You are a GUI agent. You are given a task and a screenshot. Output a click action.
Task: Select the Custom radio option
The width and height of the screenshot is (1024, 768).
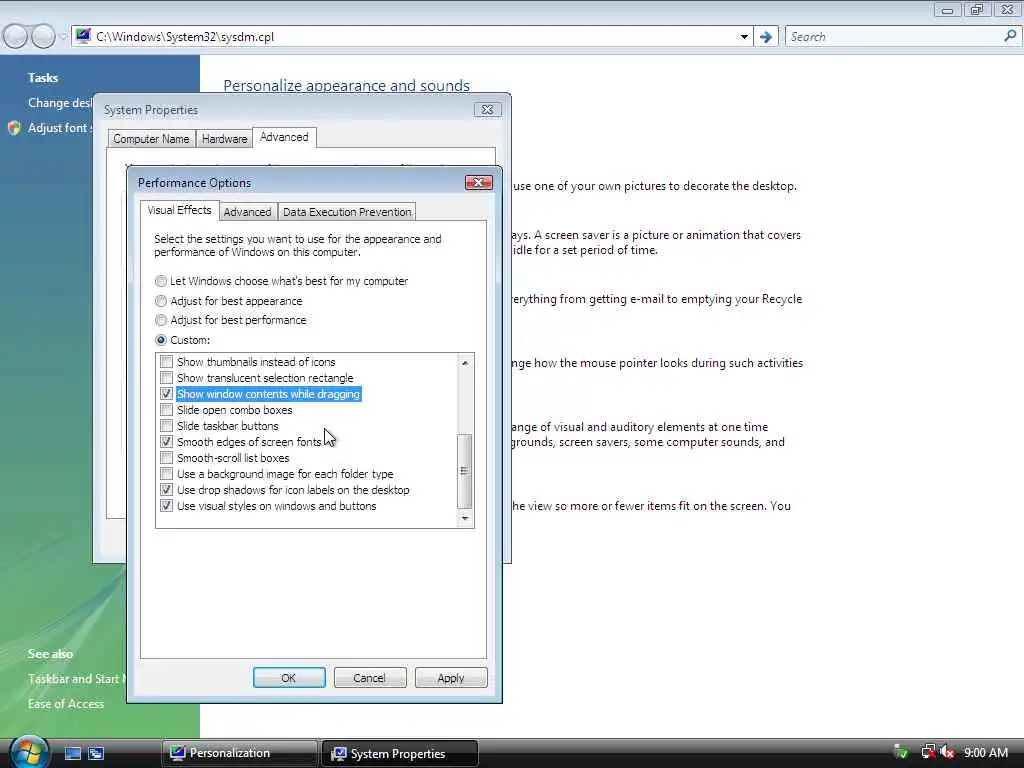(161, 340)
